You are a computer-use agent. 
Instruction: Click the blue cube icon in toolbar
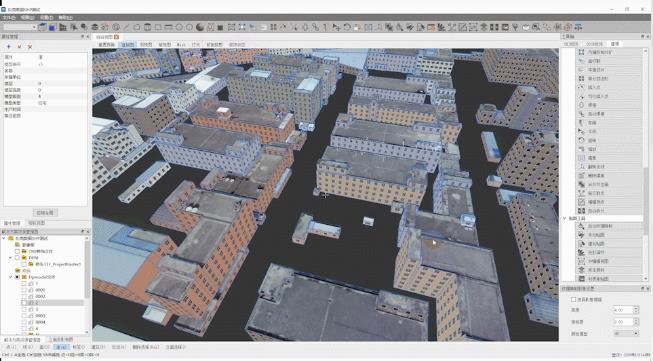coord(52,27)
